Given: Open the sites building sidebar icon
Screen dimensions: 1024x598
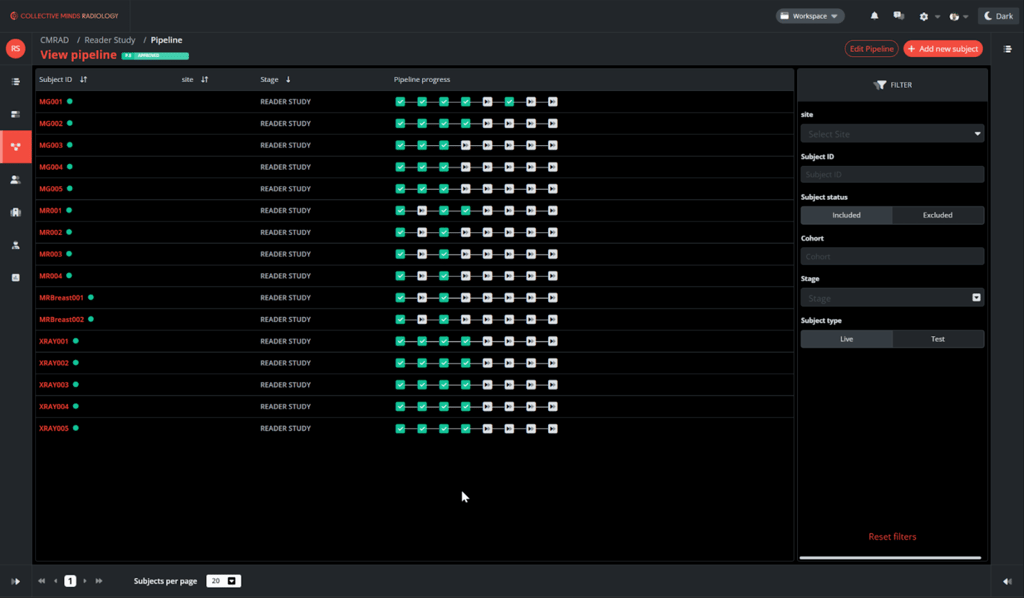Looking at the screenshot, I should click(x=16, y=212).
